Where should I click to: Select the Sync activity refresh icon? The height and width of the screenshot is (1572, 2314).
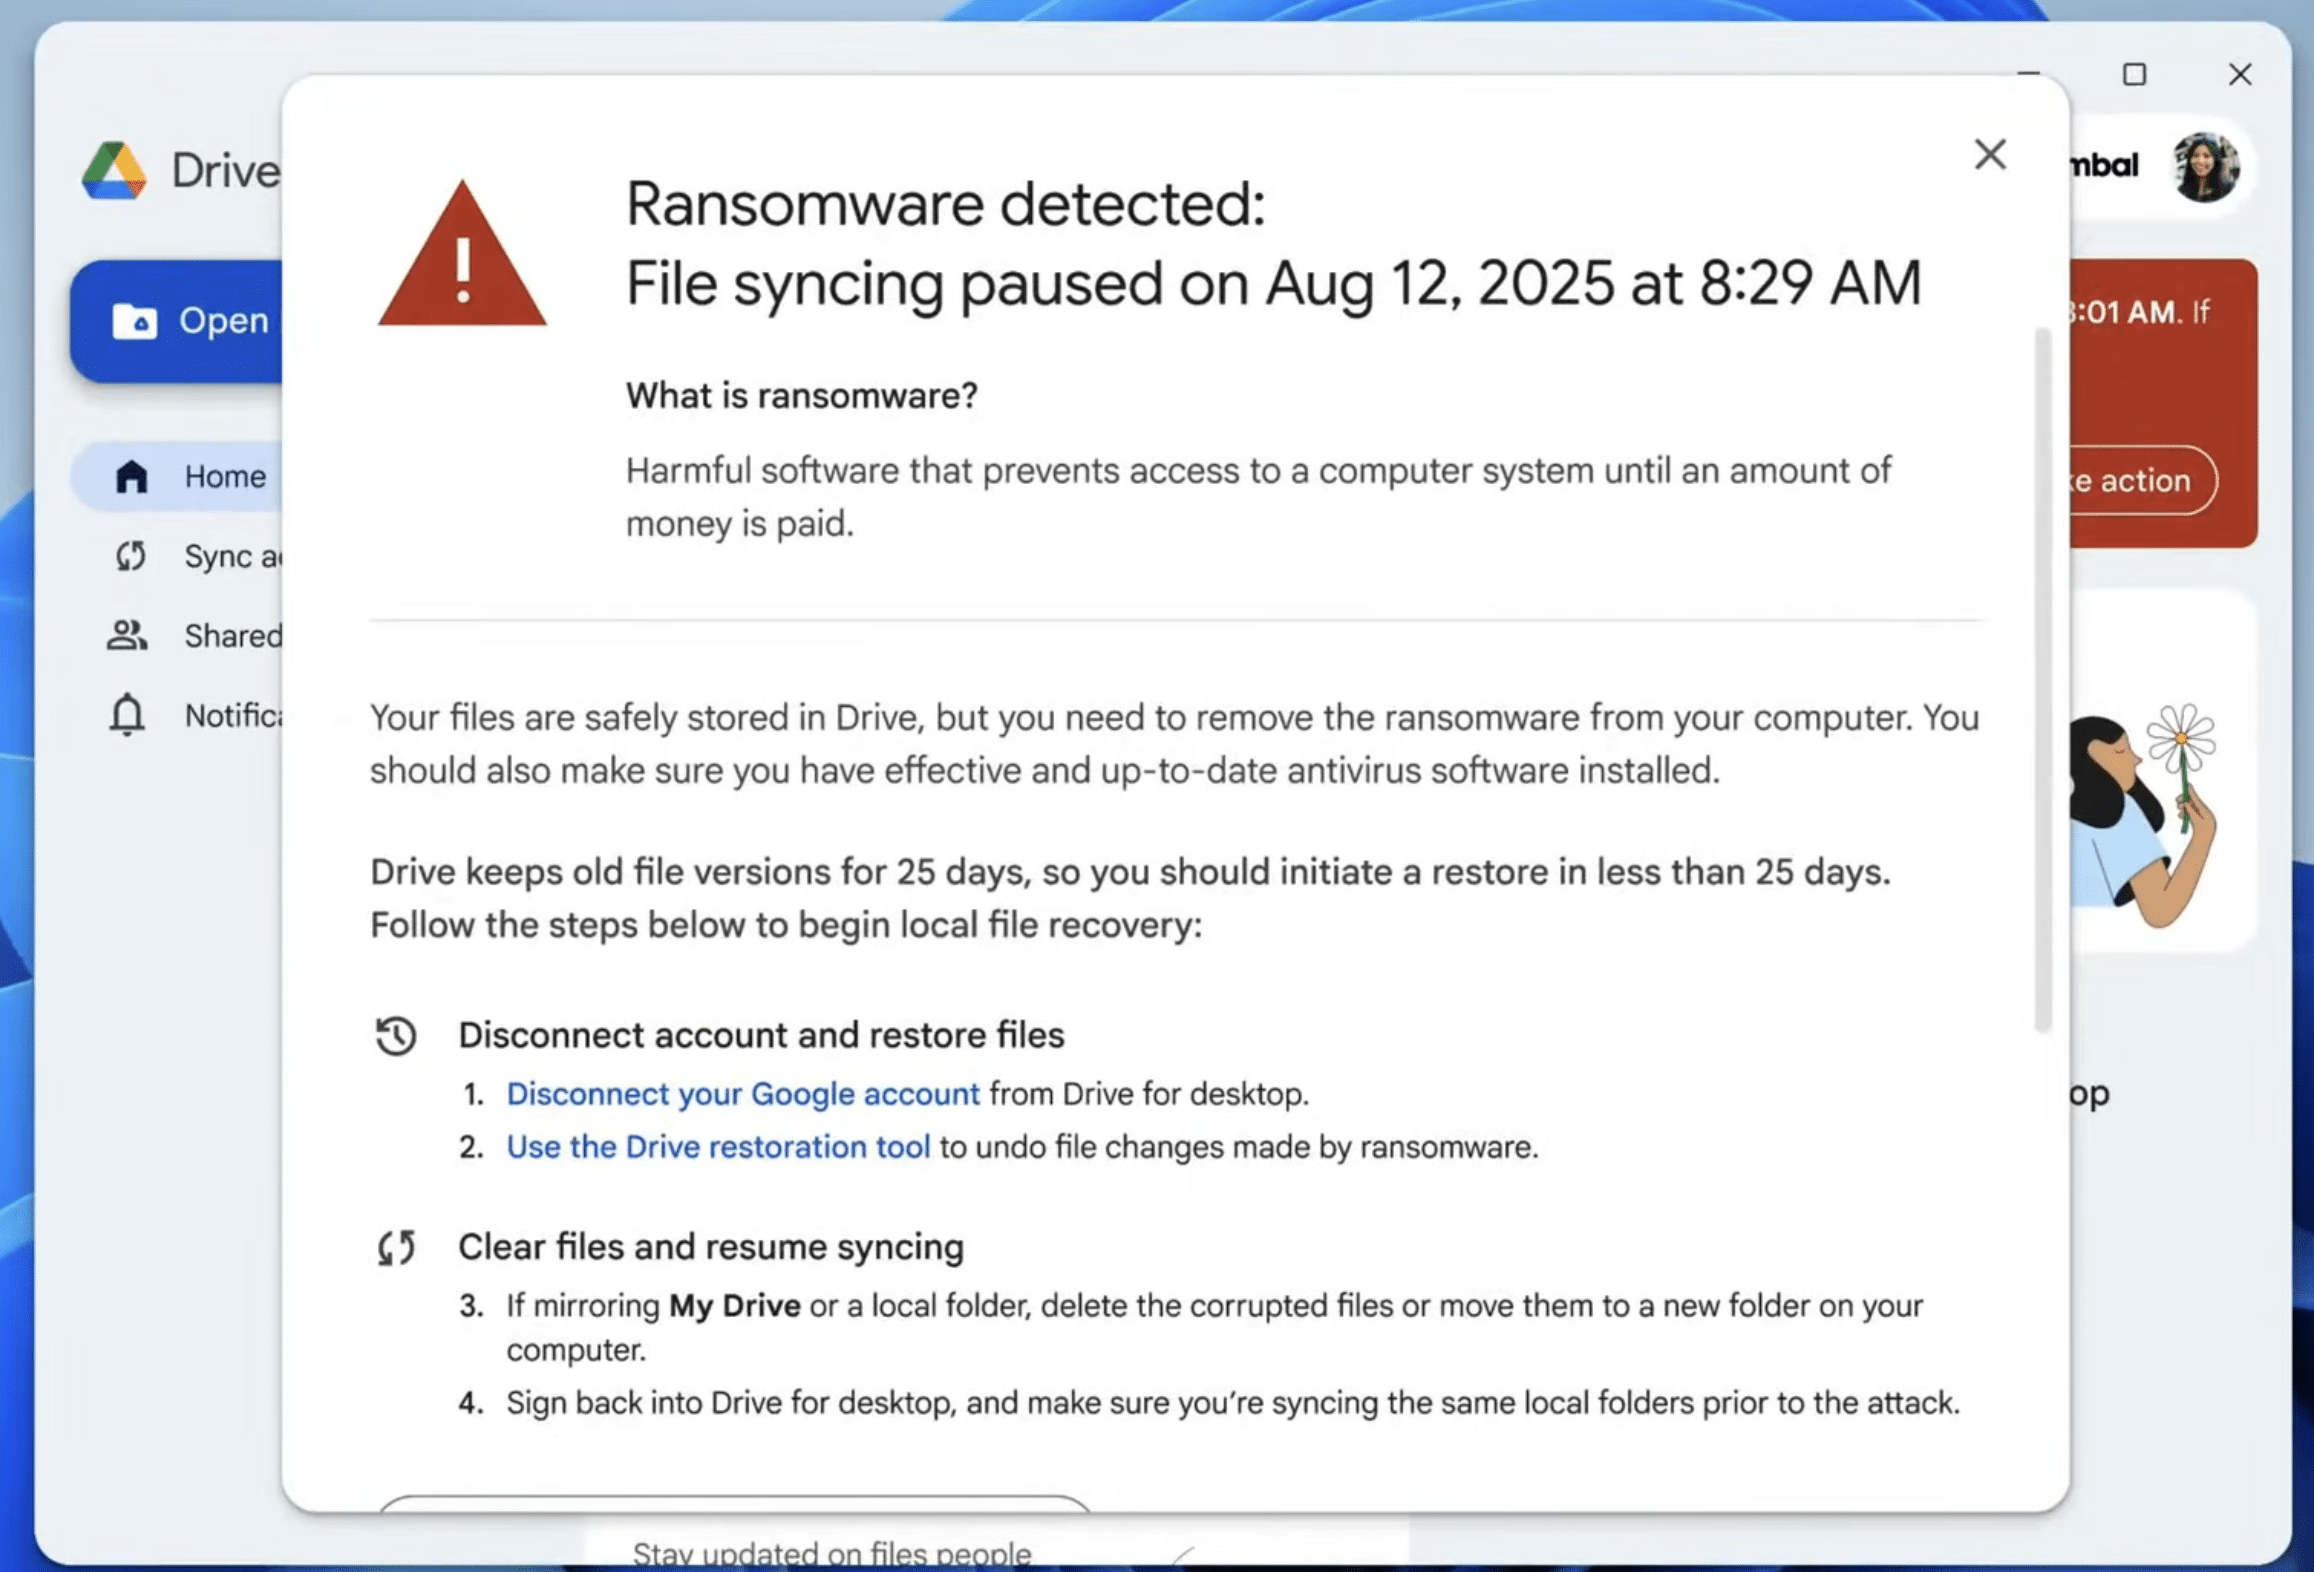(x=129, y=556)
